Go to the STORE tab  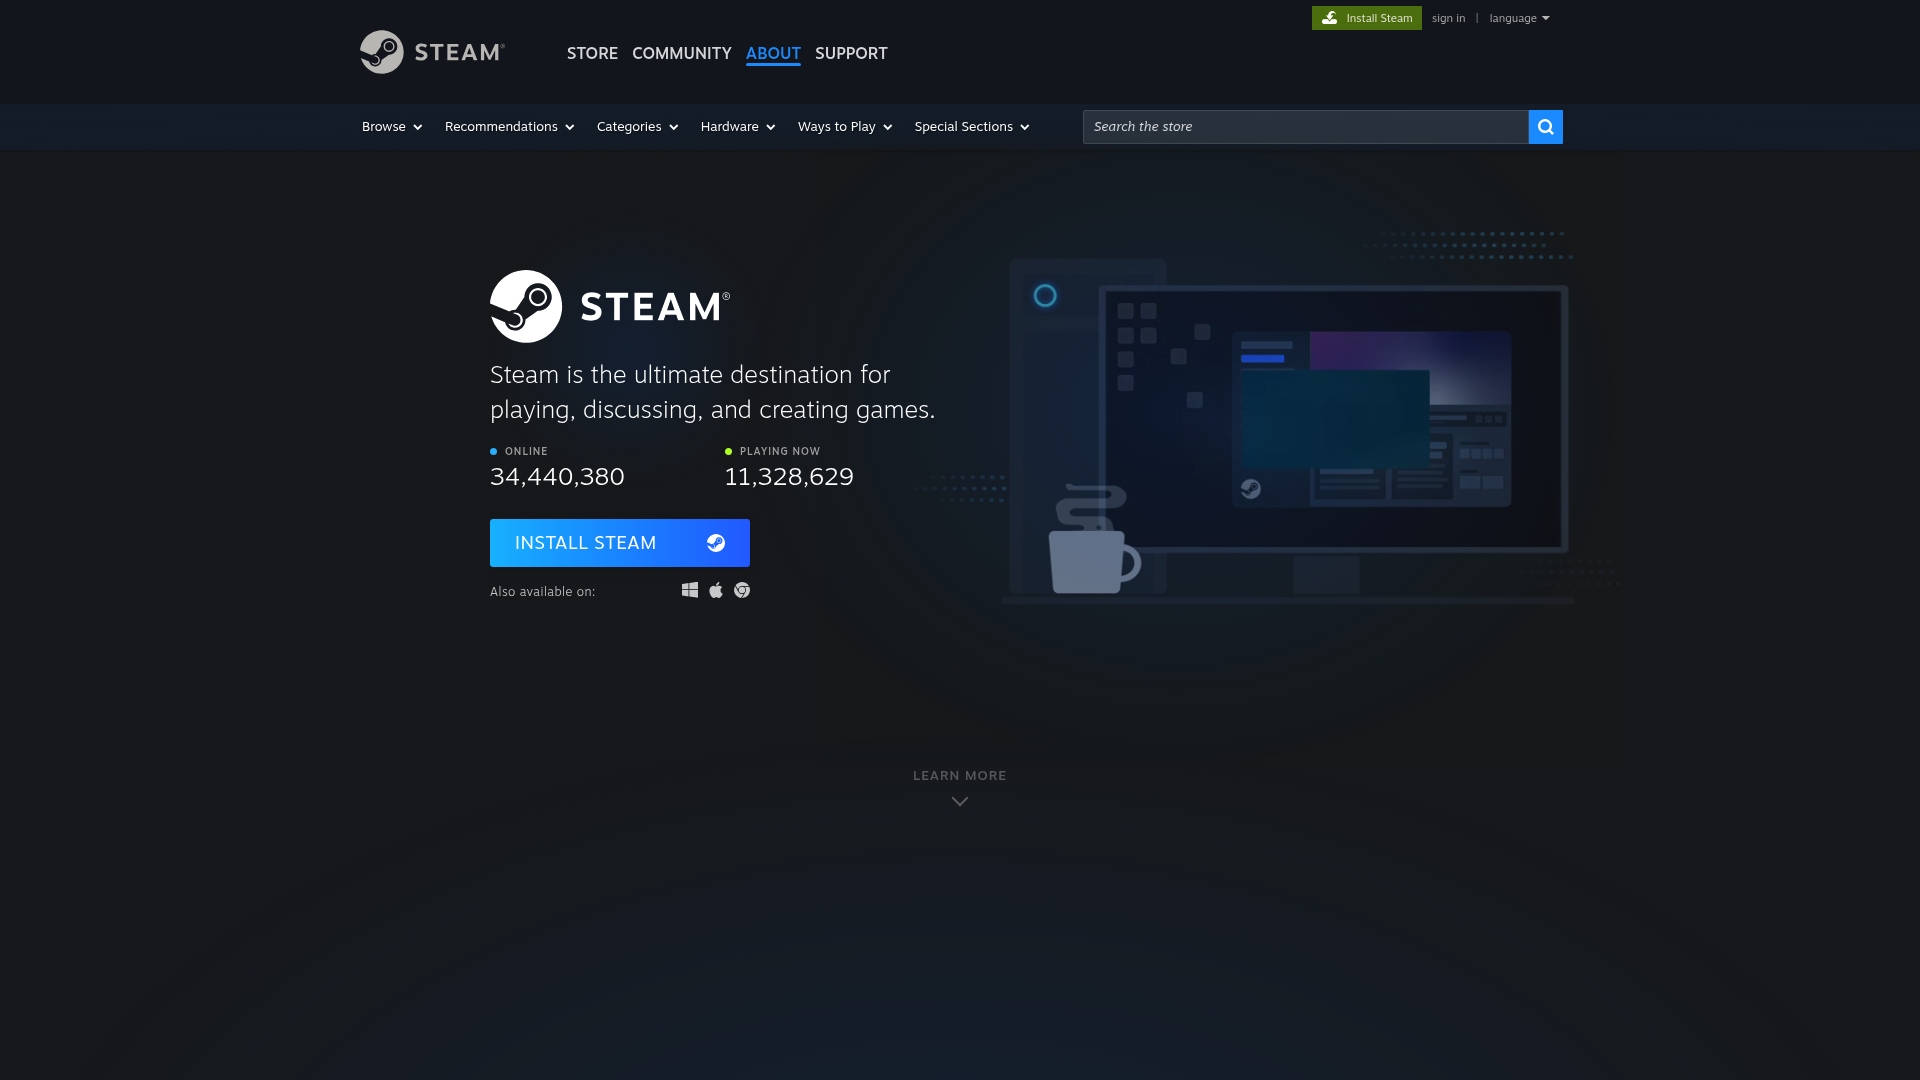592,53
